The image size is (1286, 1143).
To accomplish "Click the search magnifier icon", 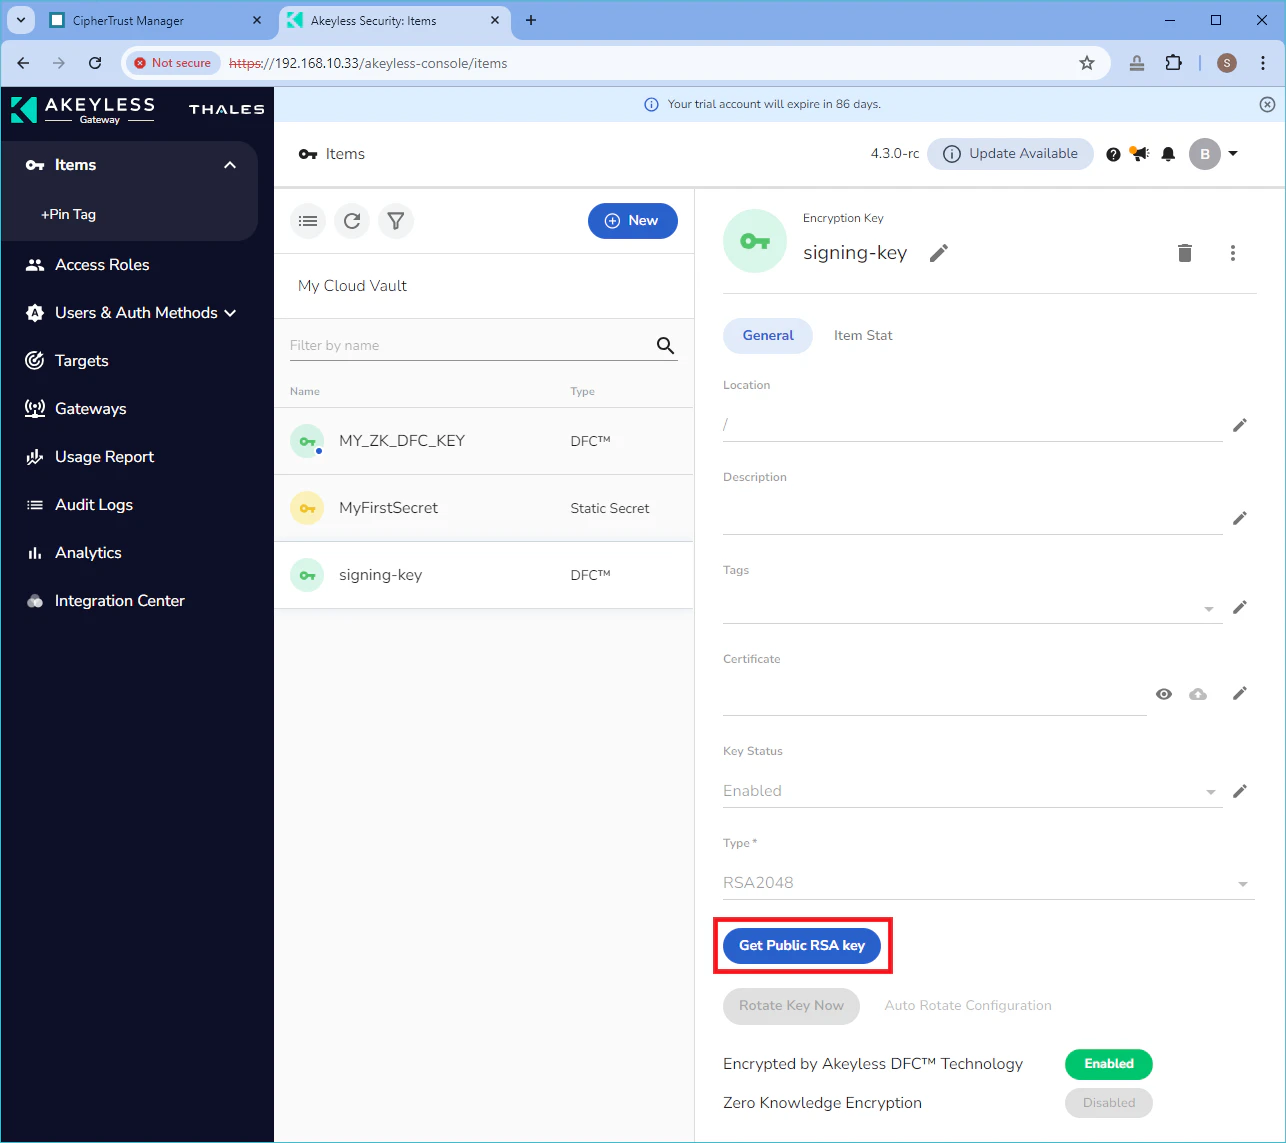I will (x=665, y=346).
